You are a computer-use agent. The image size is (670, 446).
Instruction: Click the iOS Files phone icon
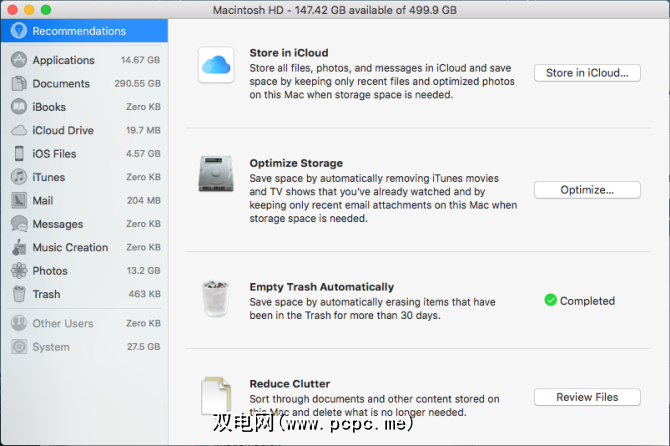[x=19, y=153]
